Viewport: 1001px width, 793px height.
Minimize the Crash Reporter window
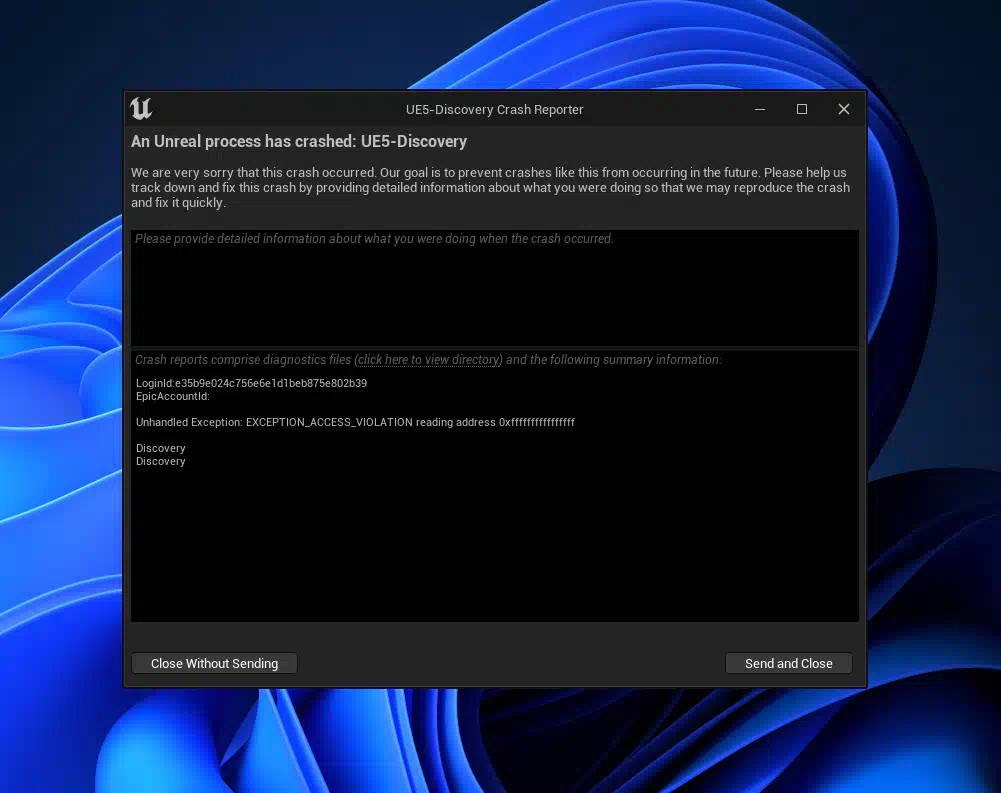point(760,109)
